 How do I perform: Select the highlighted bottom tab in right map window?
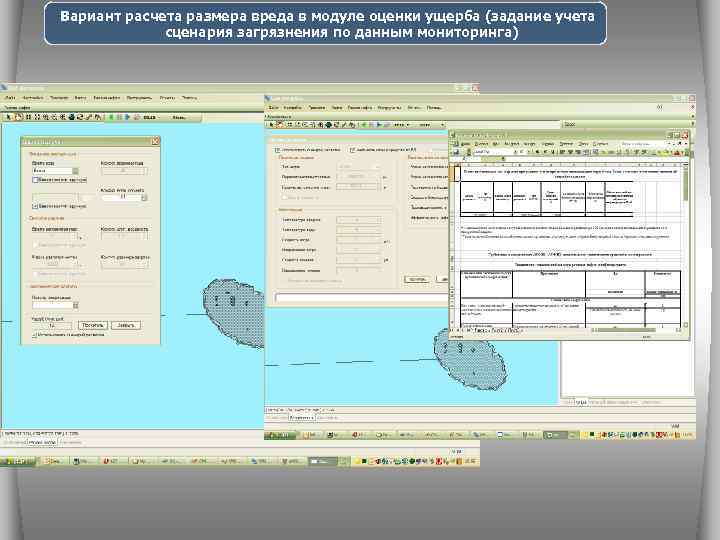[301, 418]
